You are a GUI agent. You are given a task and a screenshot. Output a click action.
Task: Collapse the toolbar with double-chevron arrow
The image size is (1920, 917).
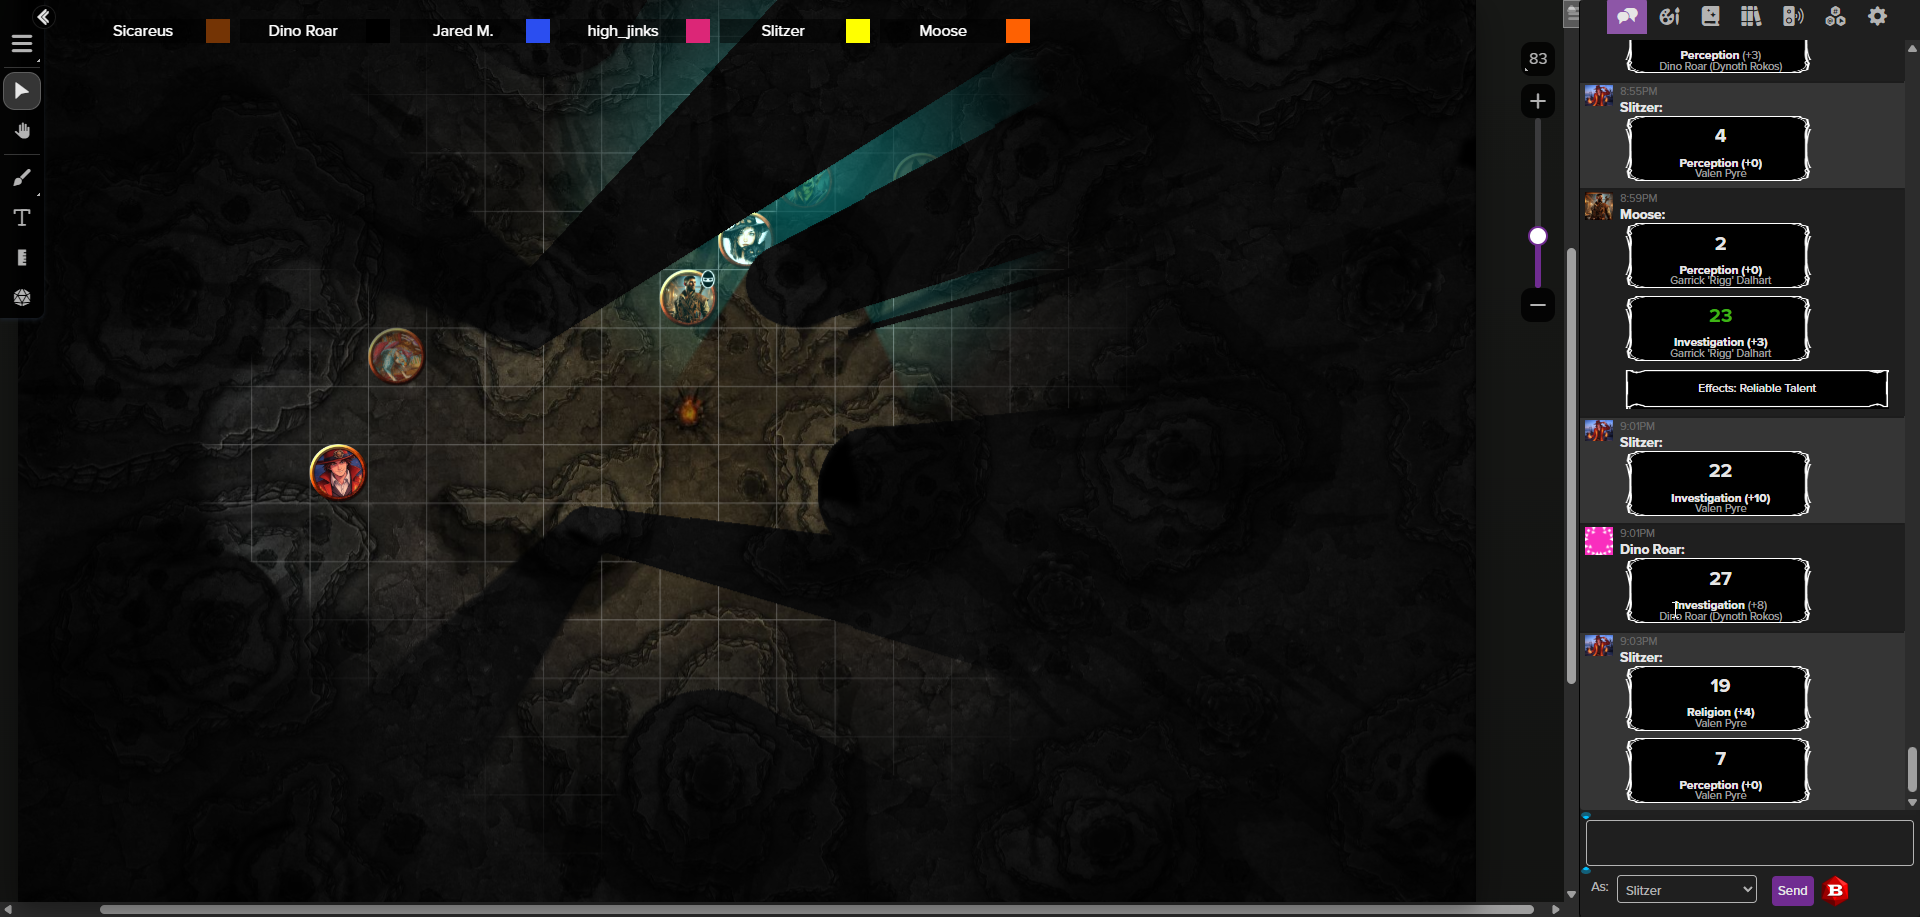(x=43, y=16)
